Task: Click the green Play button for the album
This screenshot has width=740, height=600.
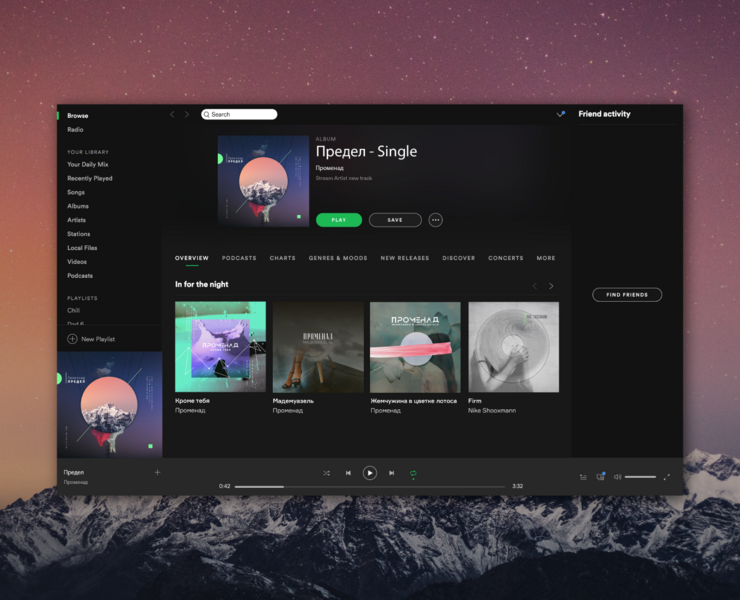Action: coord(339,220)
